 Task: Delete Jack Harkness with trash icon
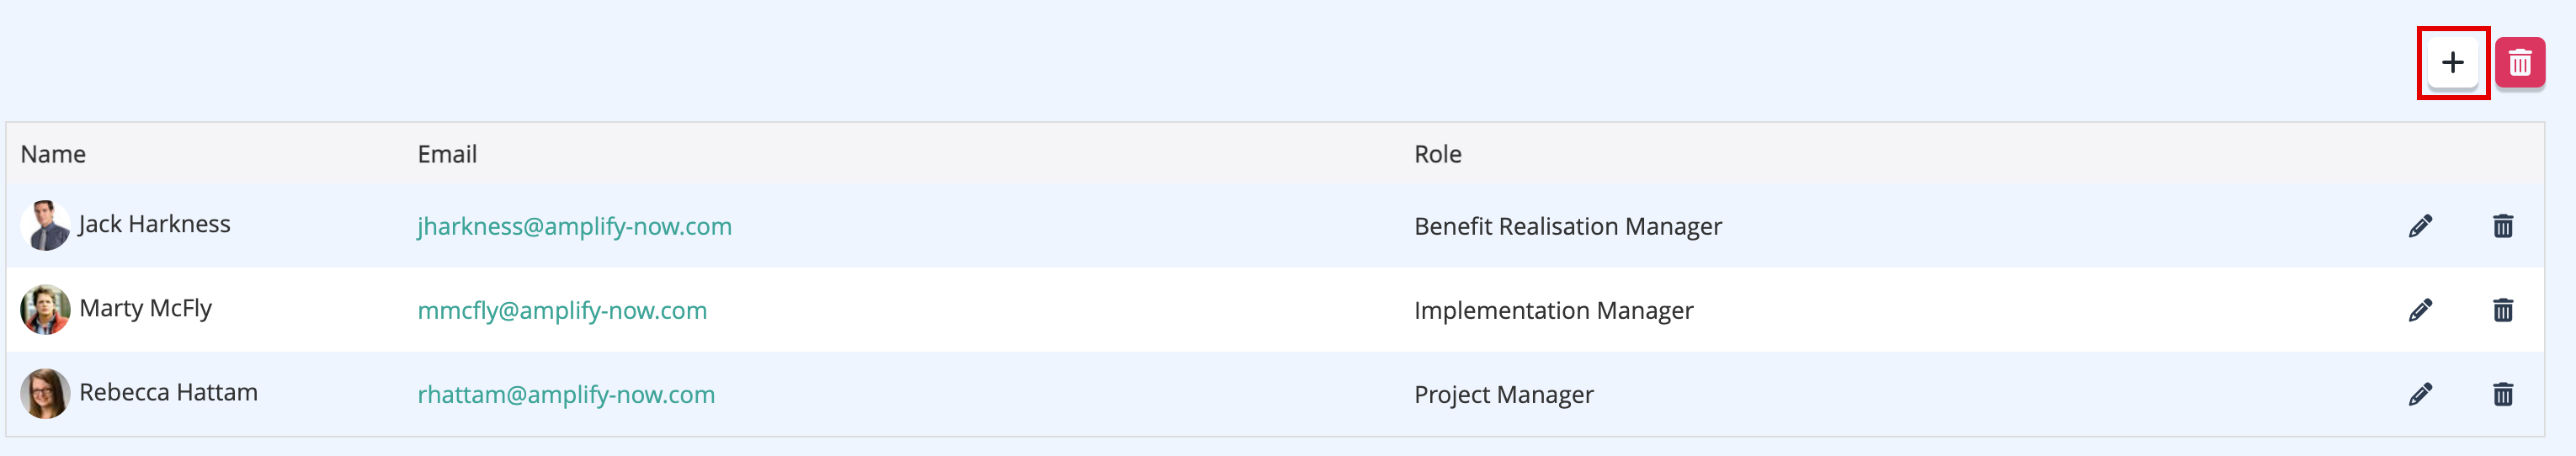click(x=2503, y=226)
